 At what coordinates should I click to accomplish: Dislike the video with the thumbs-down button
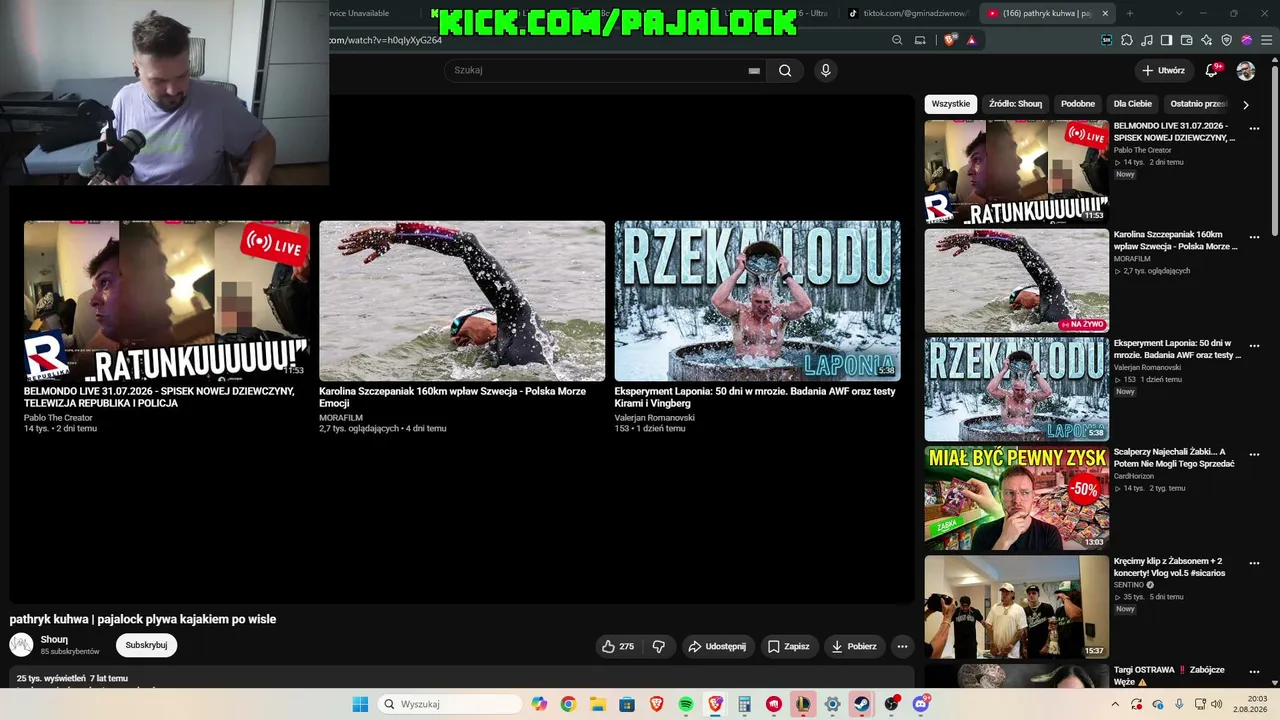click(x=659, y=646)
